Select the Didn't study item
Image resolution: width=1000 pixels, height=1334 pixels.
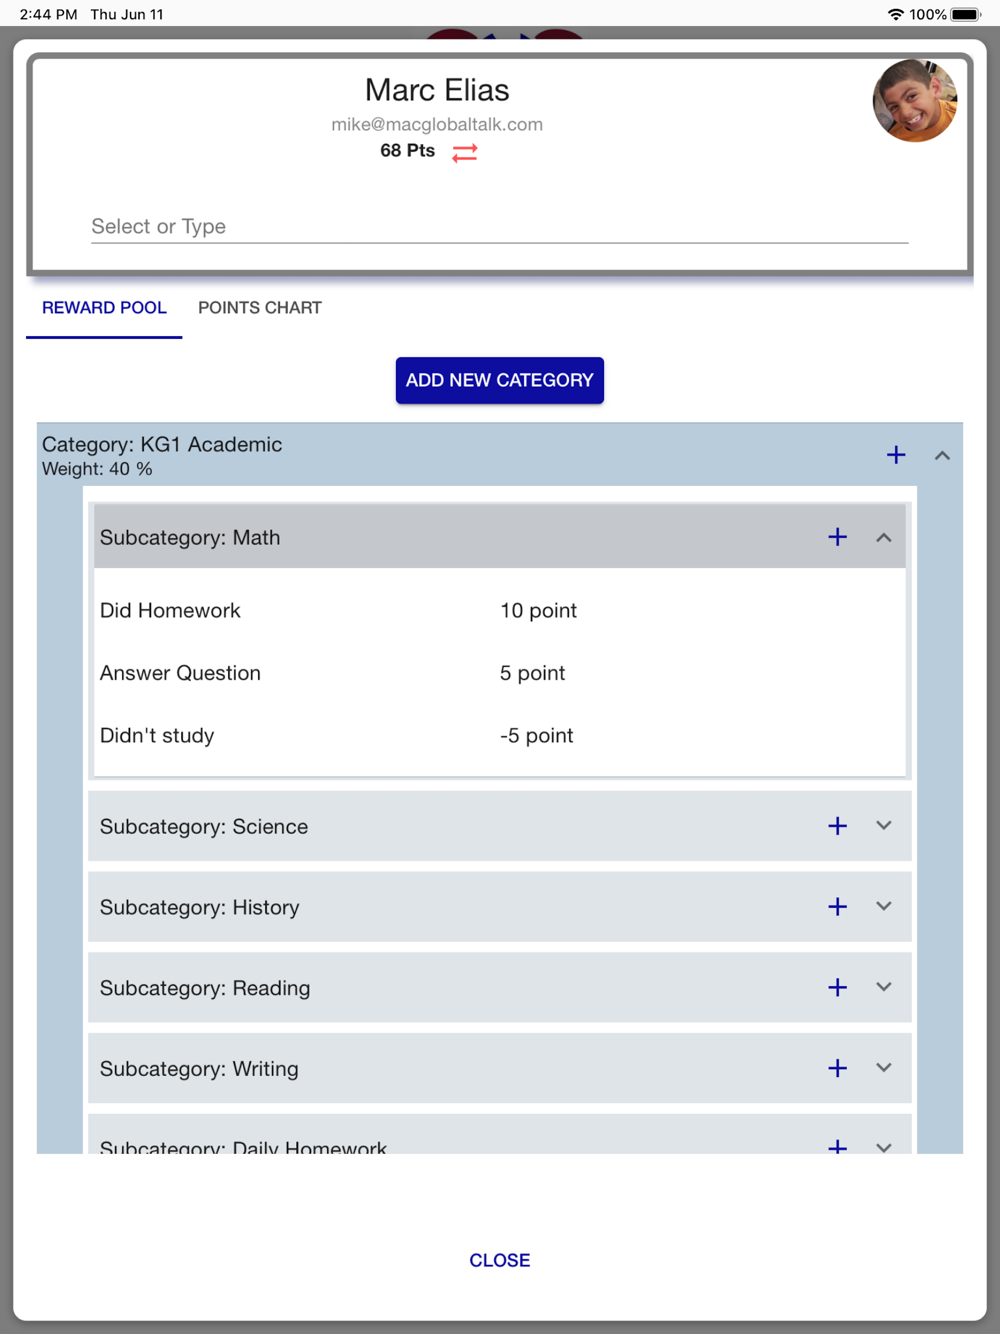pos(157,735)
